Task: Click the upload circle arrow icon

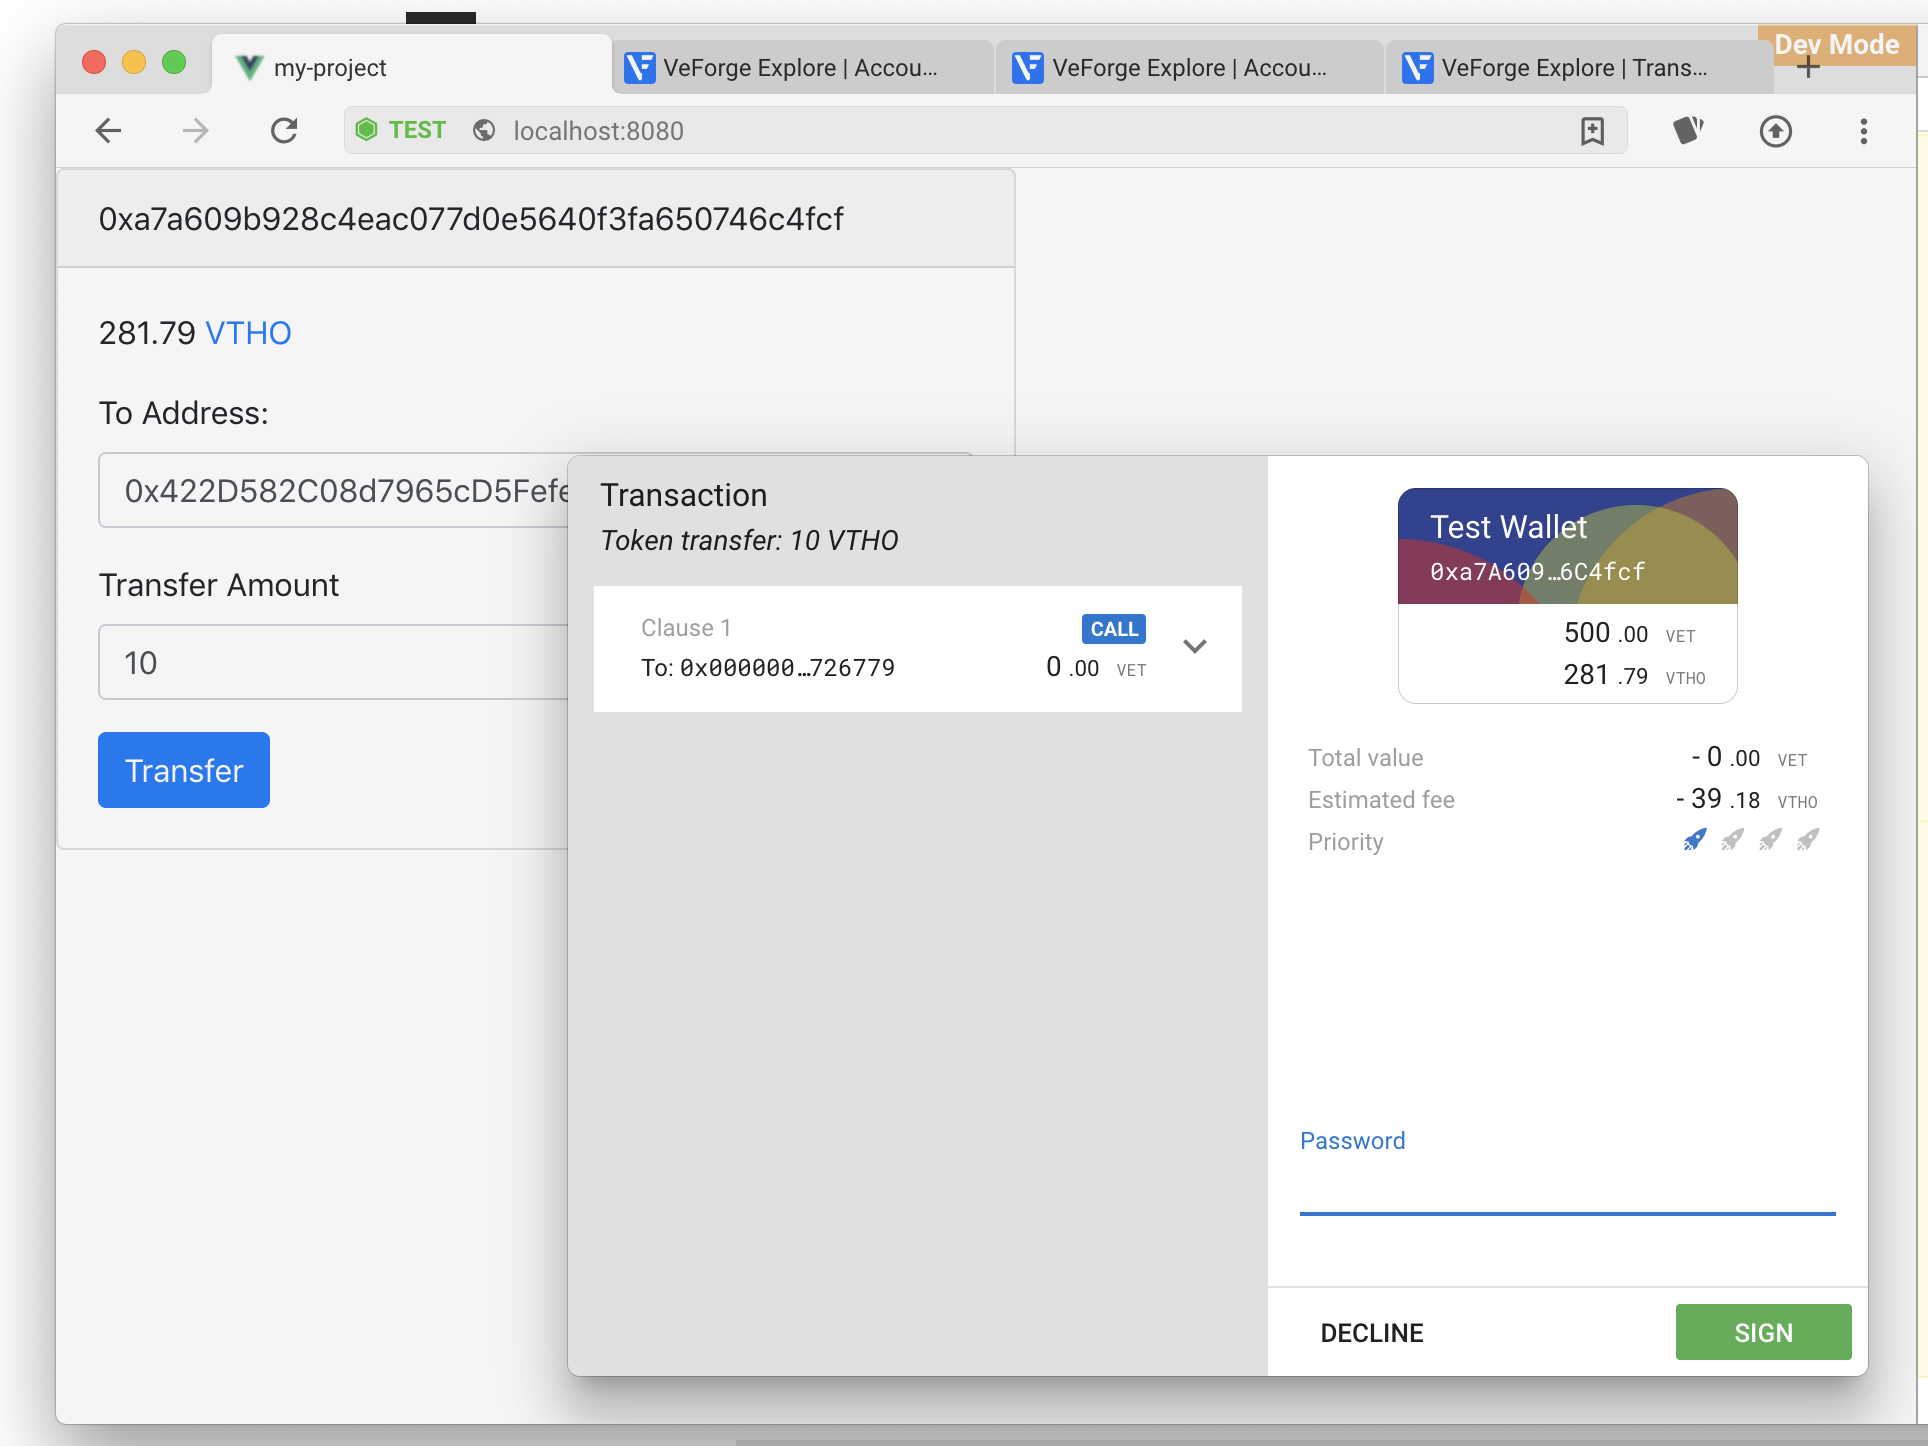Action: 1775,131
